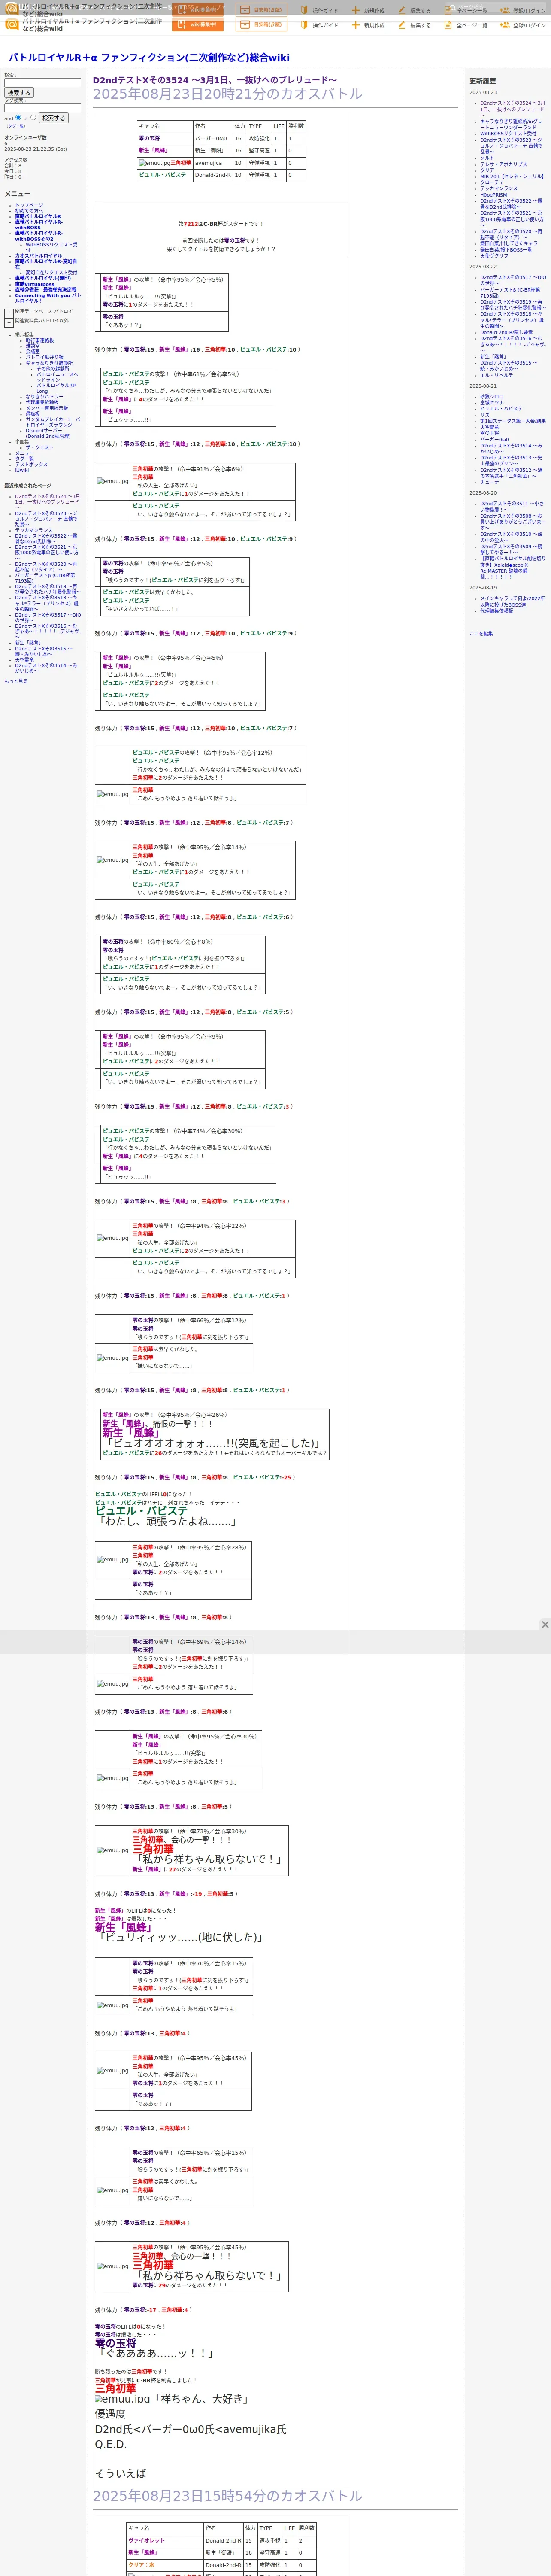This screenshot has width=551, height=2576.
Task: Click the emuu.jpg image in the avemujica table row
Action: point(154,163)
